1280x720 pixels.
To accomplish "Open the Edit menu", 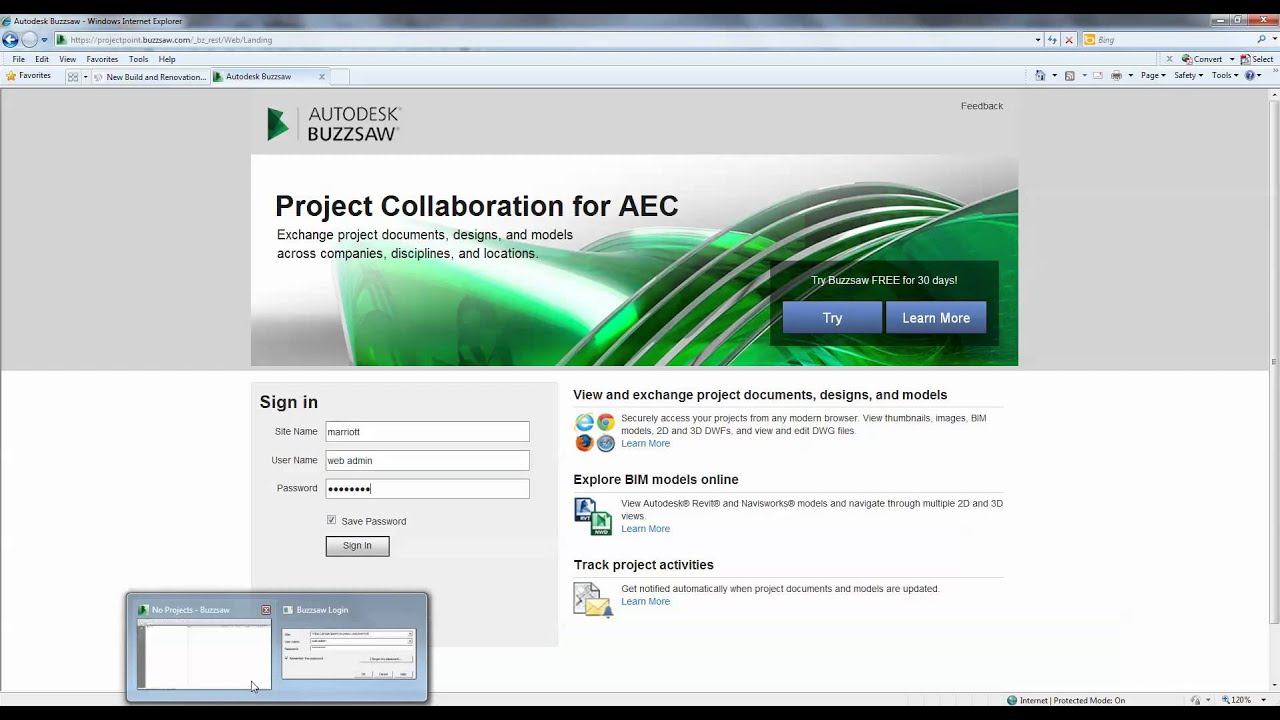I will [42, 59].
